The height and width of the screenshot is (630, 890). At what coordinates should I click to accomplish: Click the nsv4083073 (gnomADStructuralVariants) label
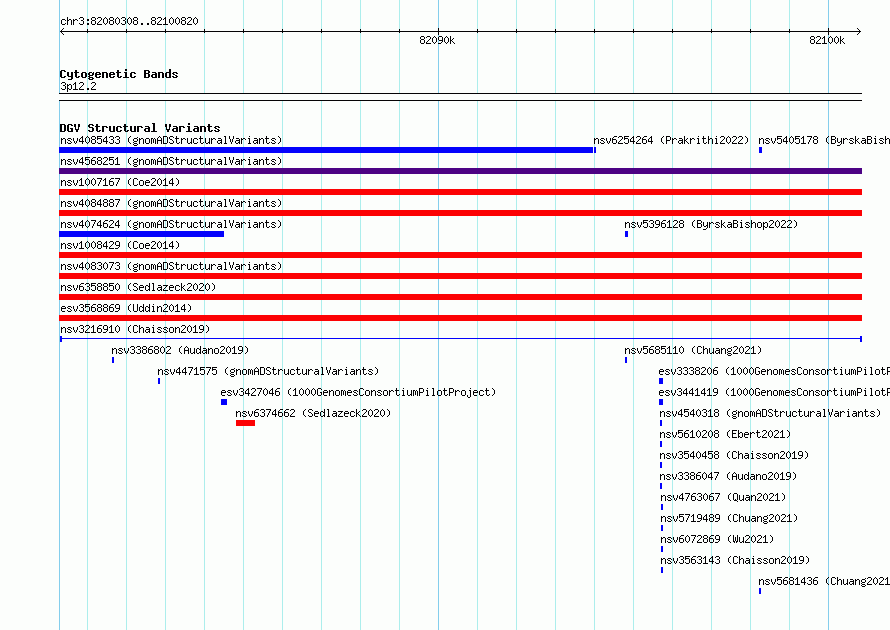tap(171, 266)
